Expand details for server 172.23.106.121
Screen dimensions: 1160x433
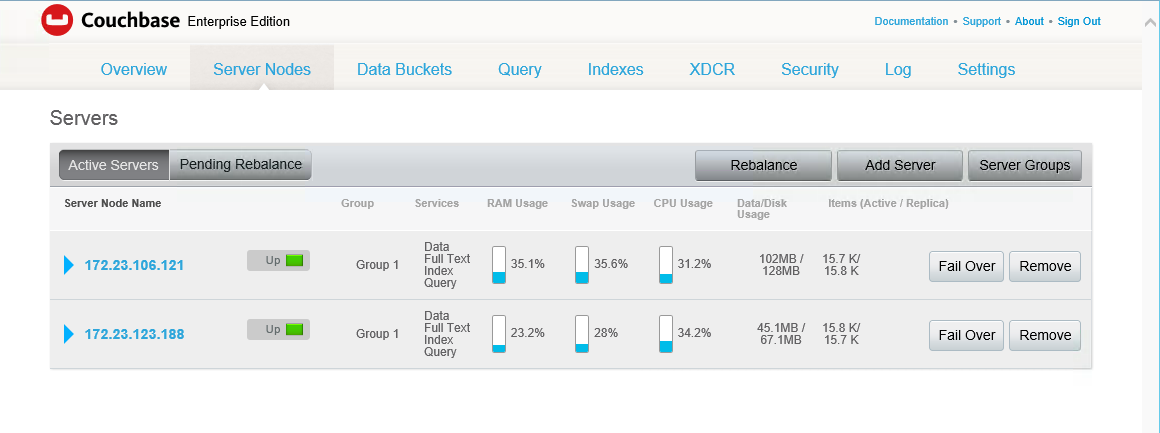coord(69,265)
